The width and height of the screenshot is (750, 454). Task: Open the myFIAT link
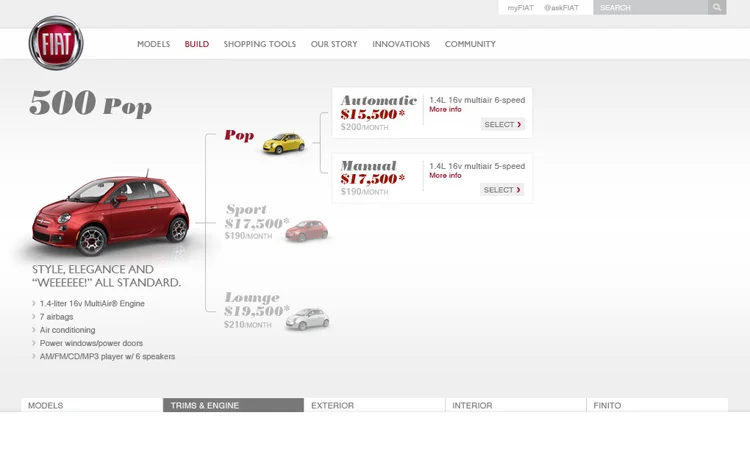click(520, 8)
